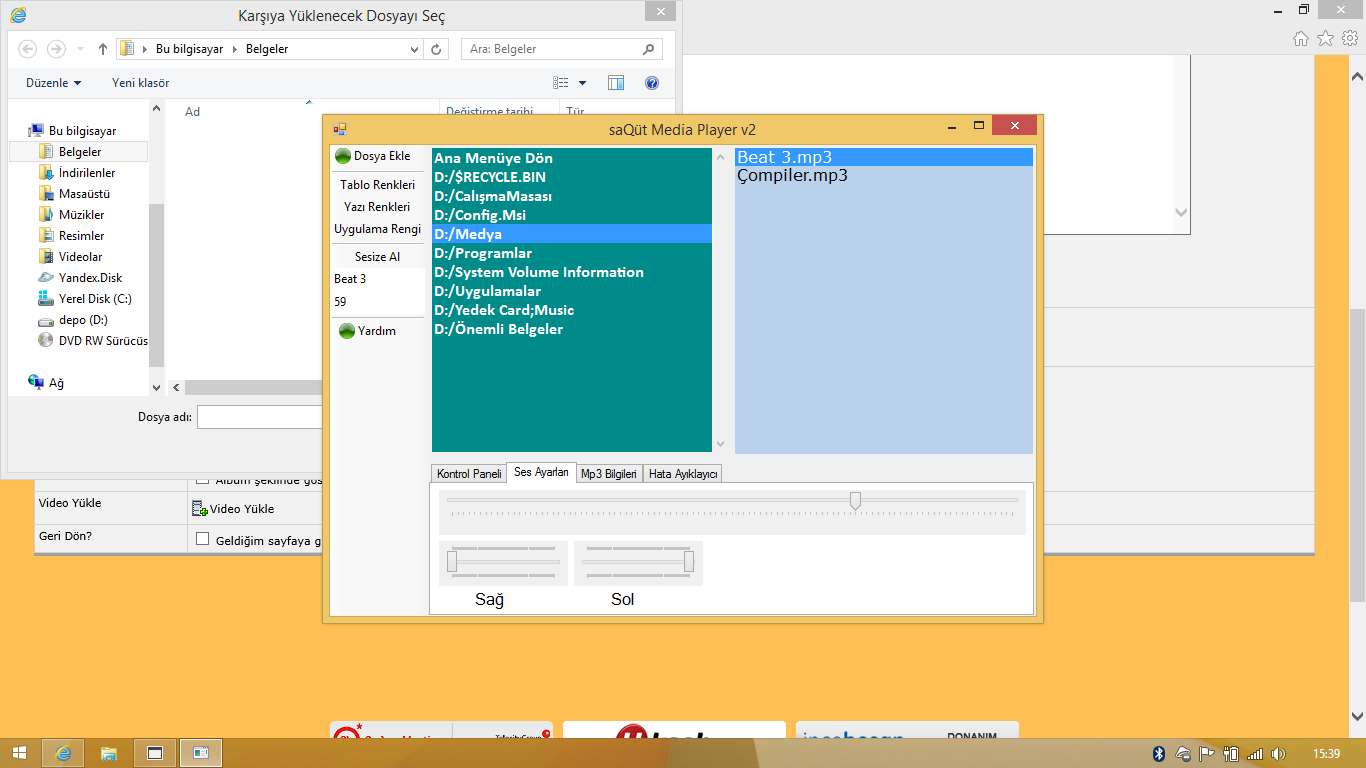Screen dimensions: 1366x768
Task: Click the main volume slider thumb
Action: [x=855, y=500]
